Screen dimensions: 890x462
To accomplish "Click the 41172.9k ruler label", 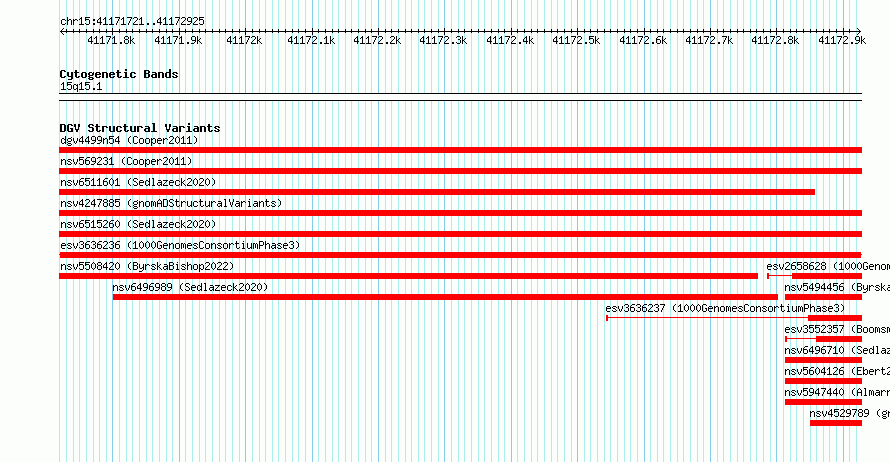I will (x=842, y=41).
